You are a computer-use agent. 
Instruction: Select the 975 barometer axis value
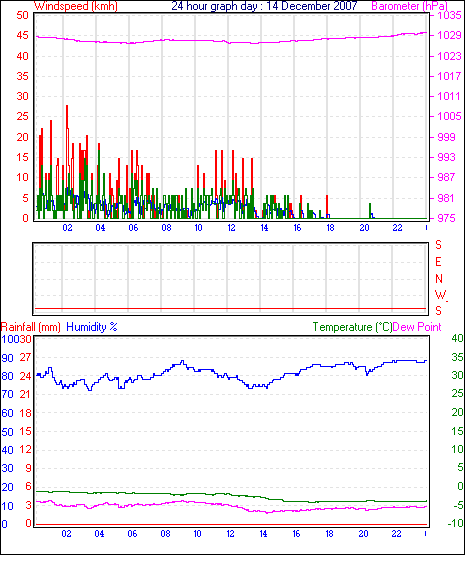coord(446,218)
